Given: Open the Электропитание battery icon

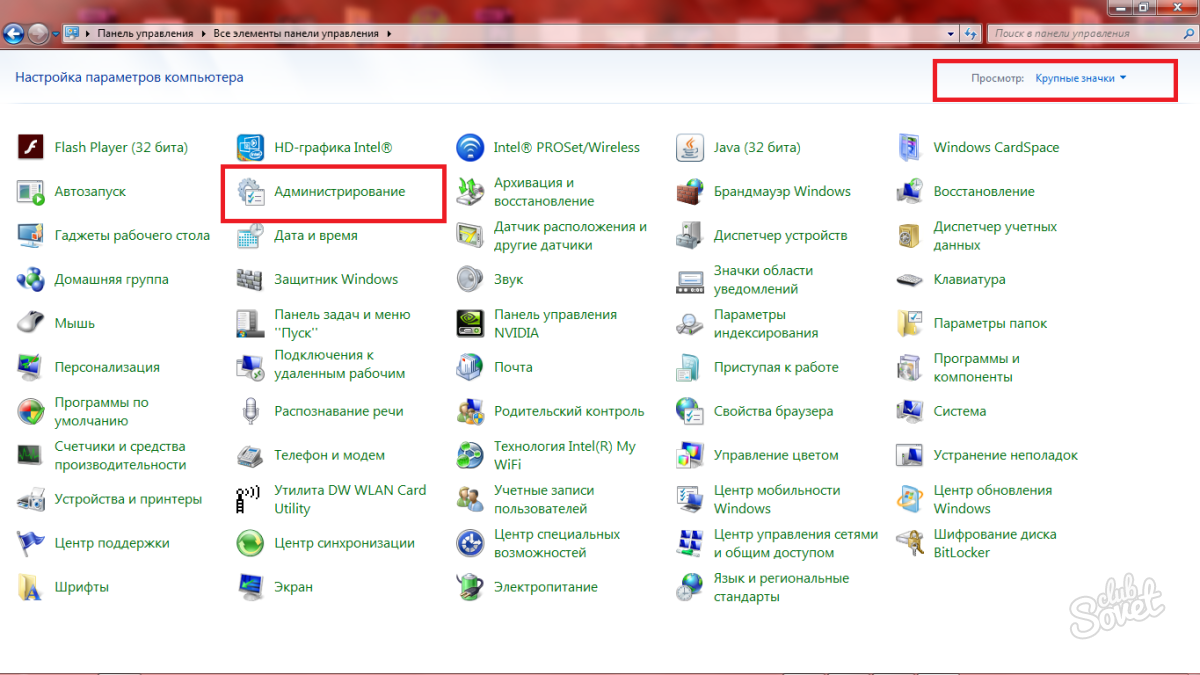Looking at the screenshot, I should (x=470, y=587).
